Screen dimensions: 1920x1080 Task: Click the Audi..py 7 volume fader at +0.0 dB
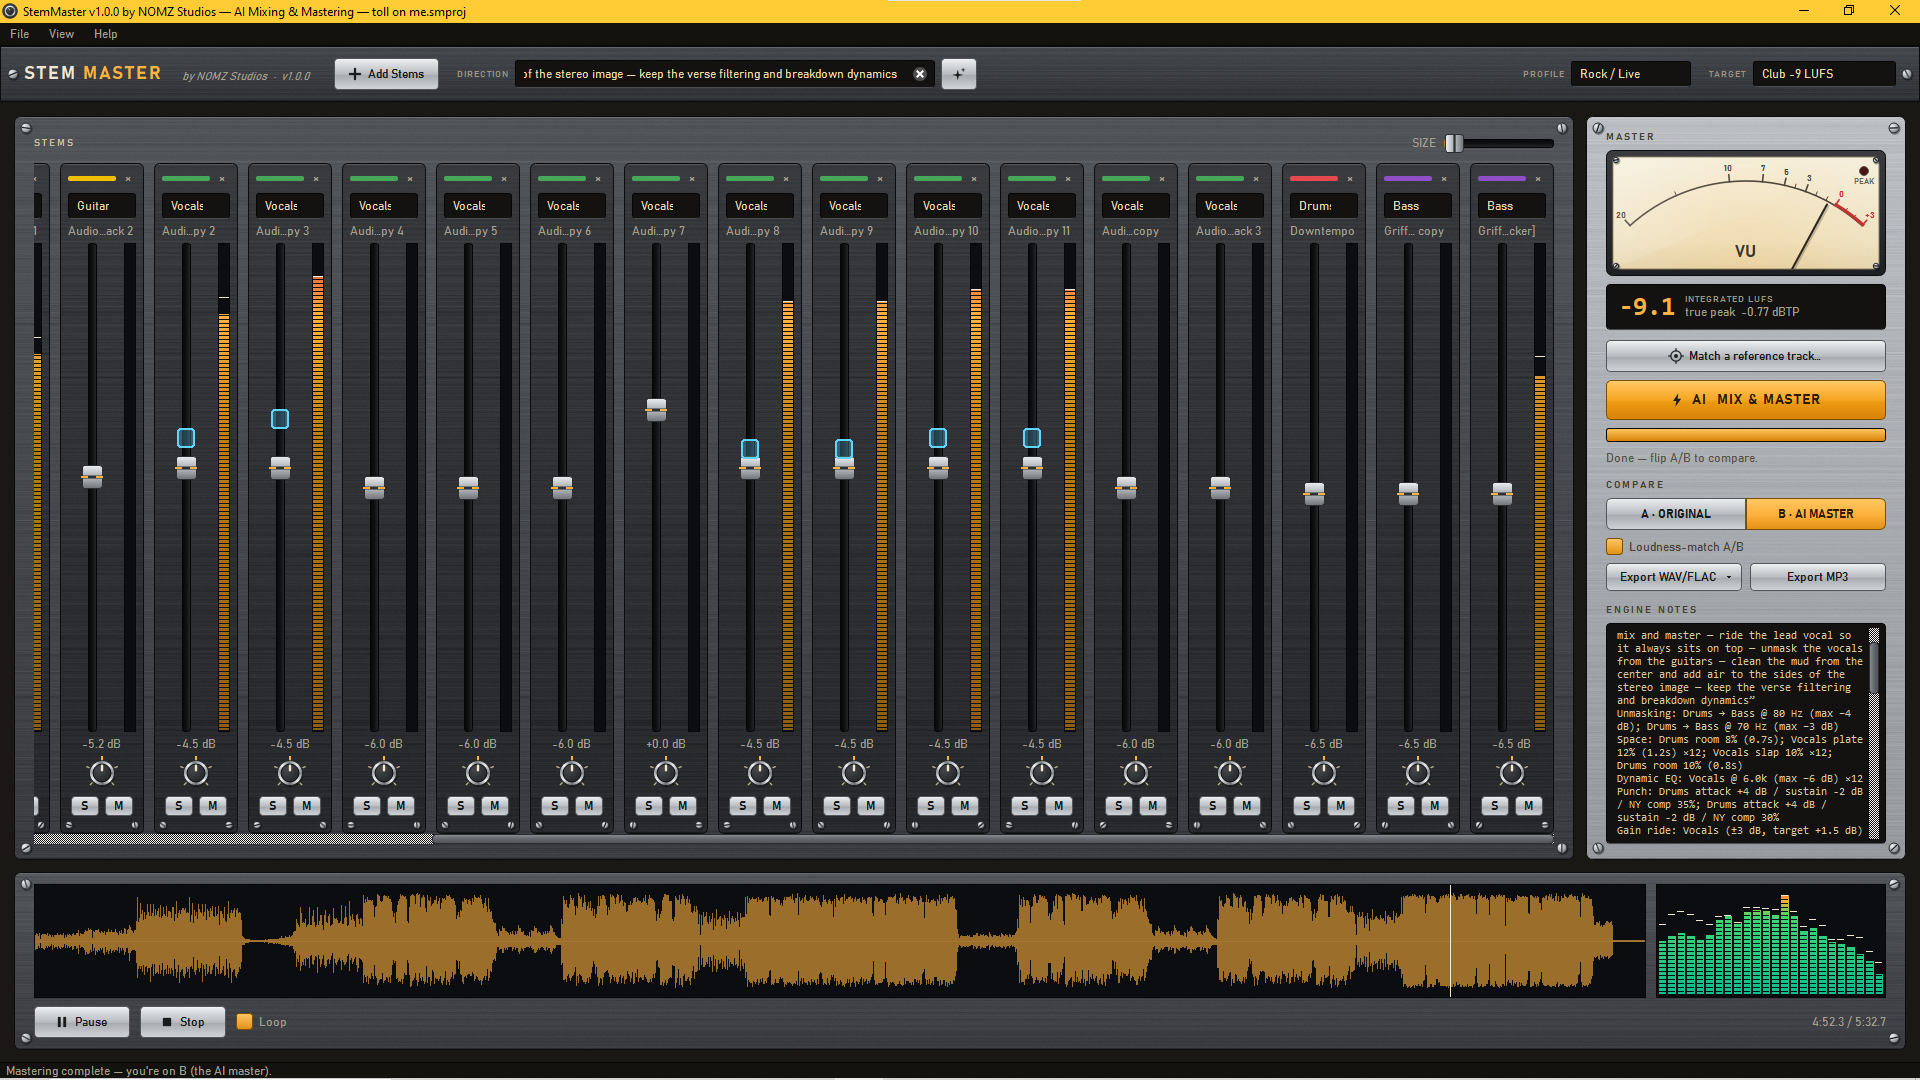pos(656,409)
